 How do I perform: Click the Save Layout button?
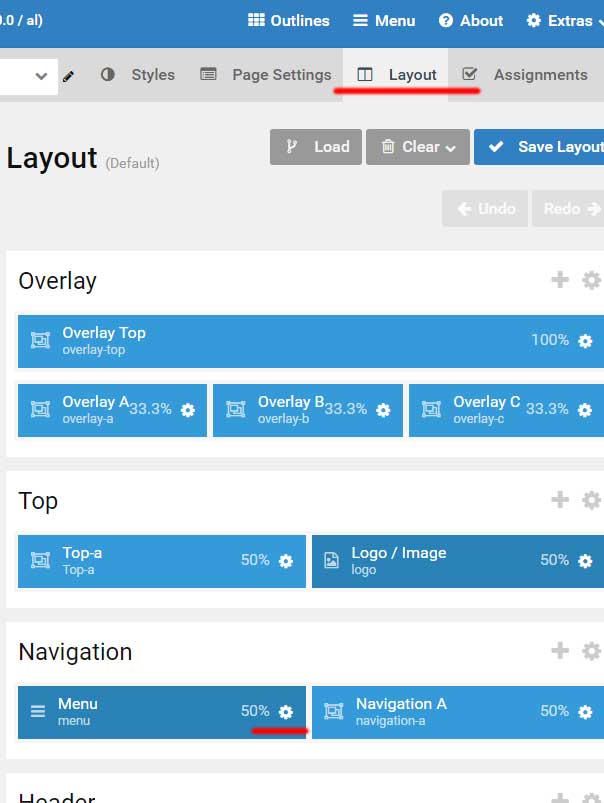pyautogui.click(x=539, y=147)
